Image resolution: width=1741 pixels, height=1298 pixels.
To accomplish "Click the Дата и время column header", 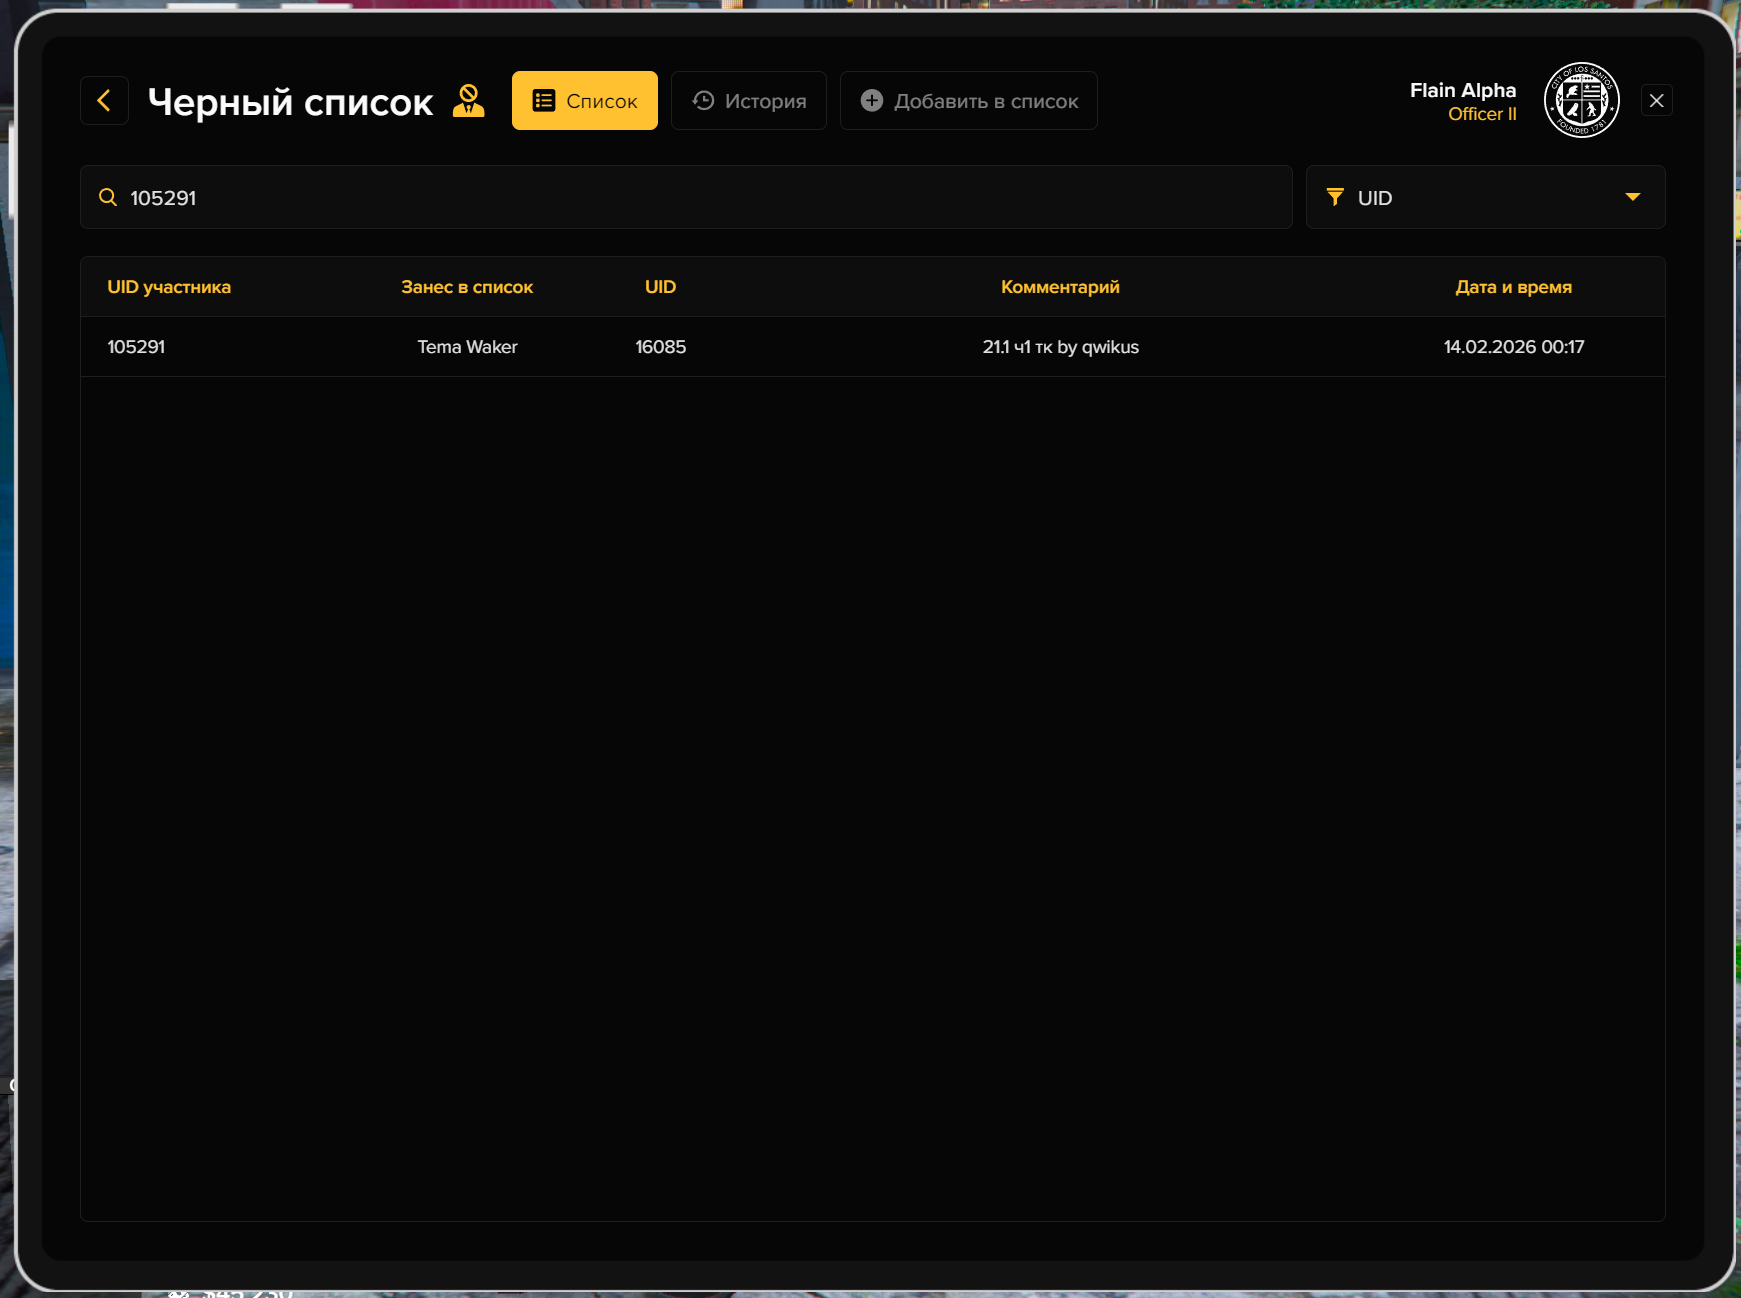I will [x=1514, y=287].
